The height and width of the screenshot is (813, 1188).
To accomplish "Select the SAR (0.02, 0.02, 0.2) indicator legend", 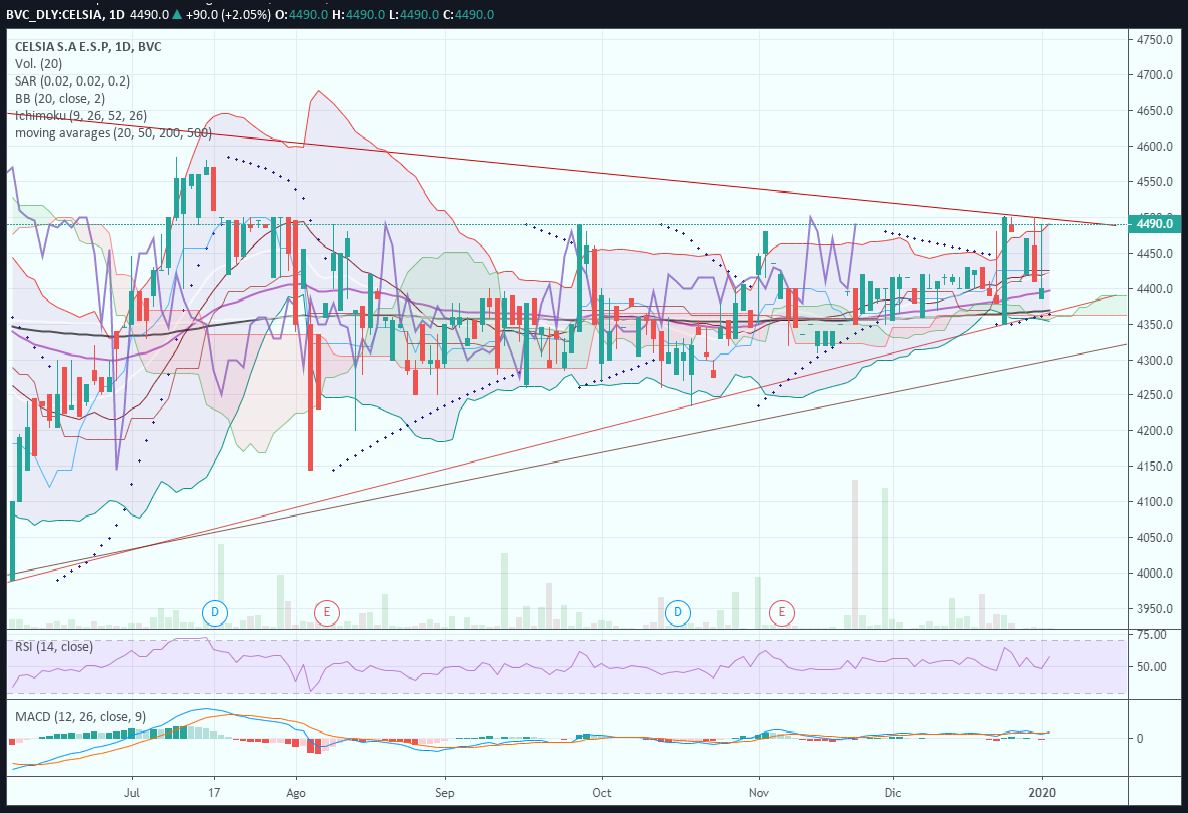I will click(72, 81).
